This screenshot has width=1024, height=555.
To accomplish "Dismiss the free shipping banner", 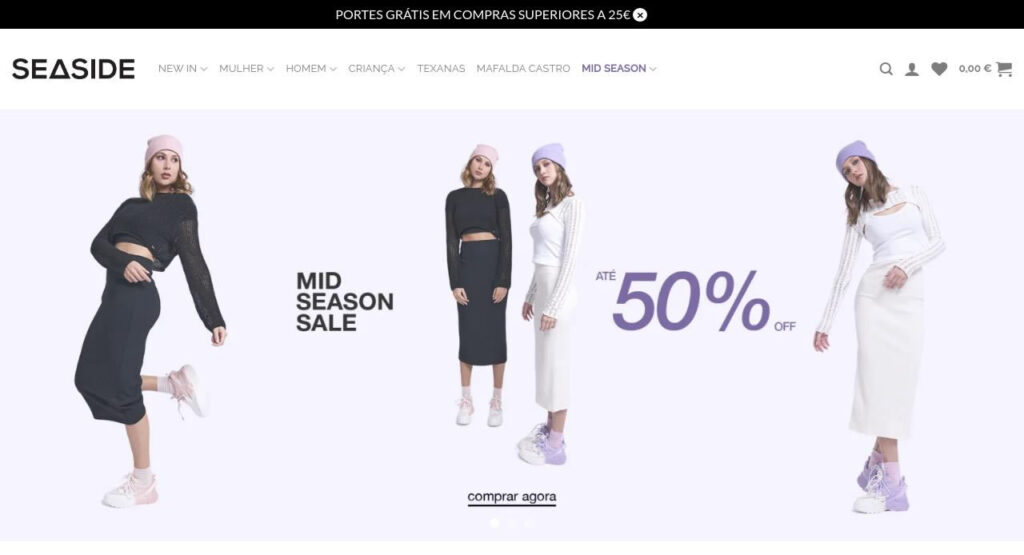I will [640, 14].
